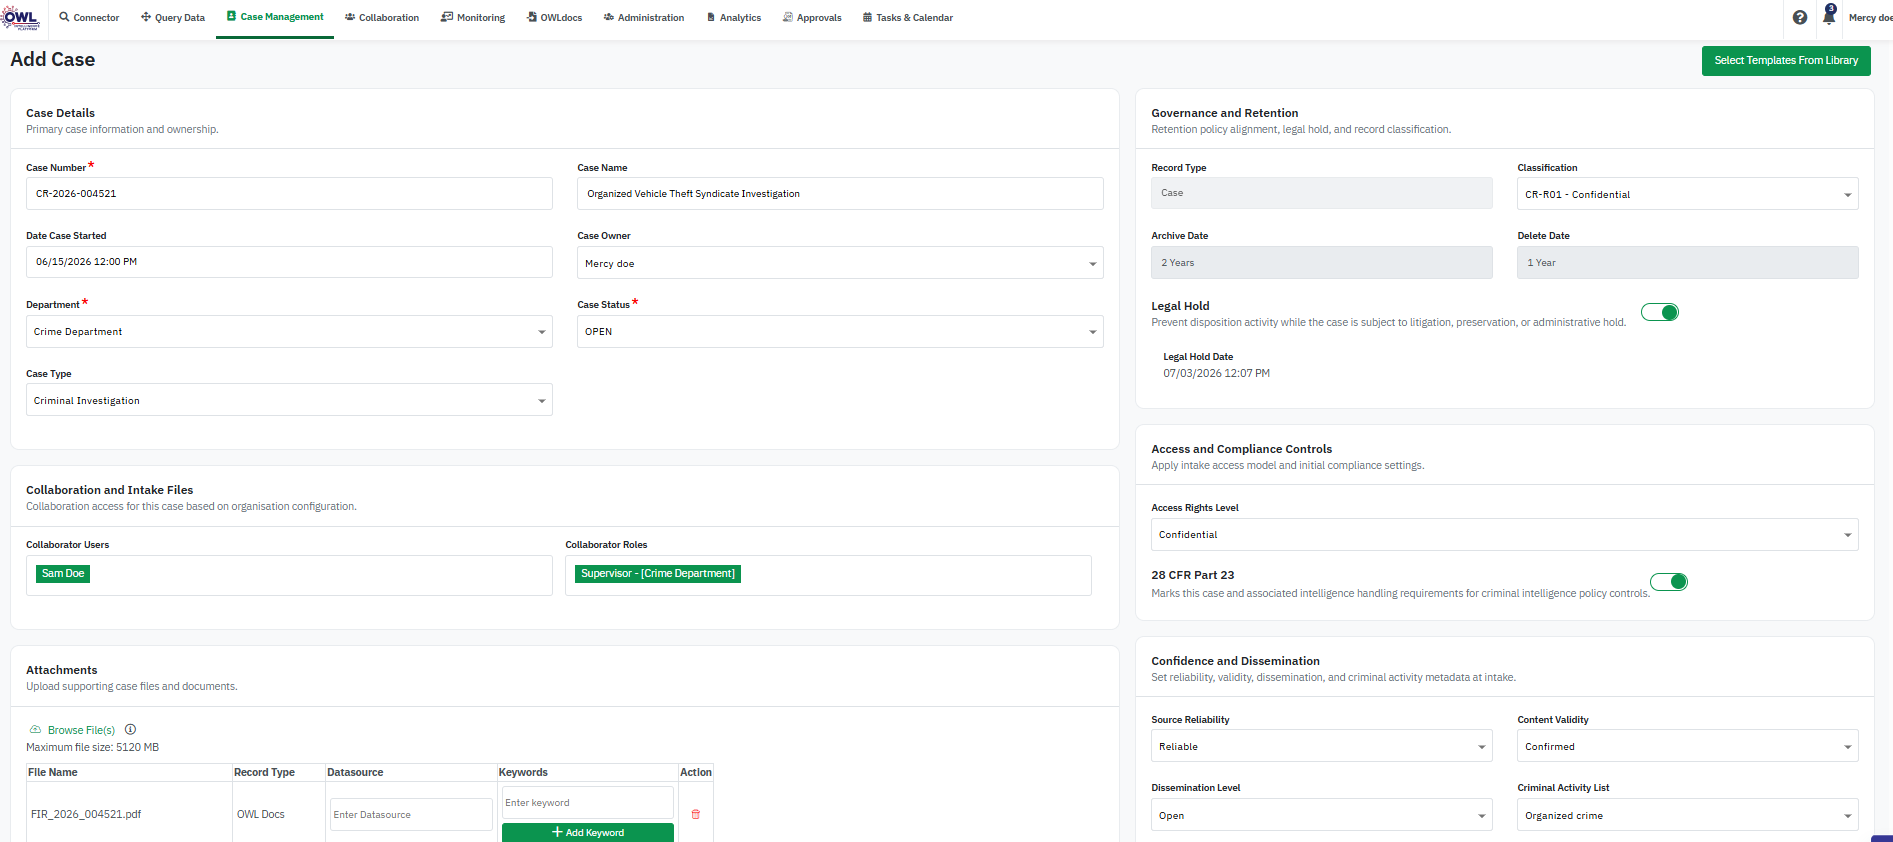Expand the Access Rights Level dropdown
The height and width of the screenshot is (842, 1893).
click(x=1505, y=534)
